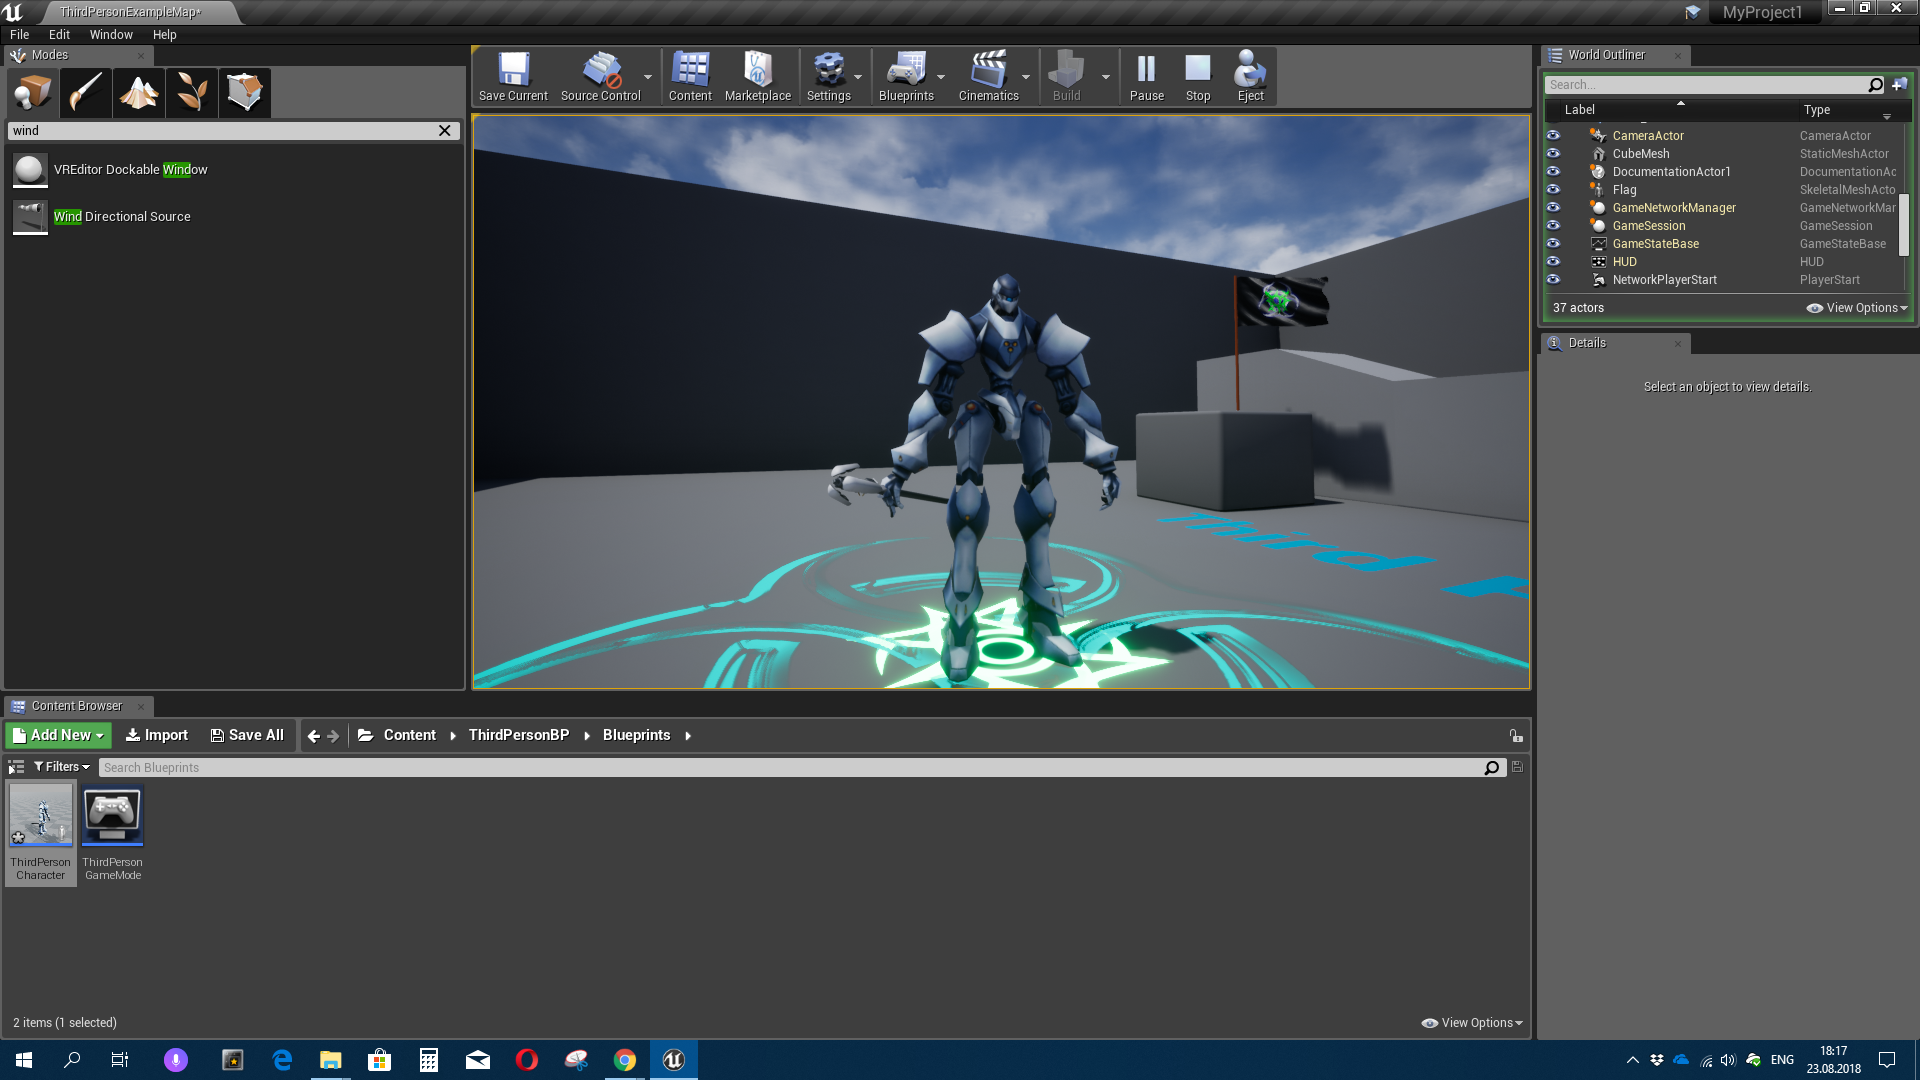Switch to Content Browser tab

pos(77,706)
